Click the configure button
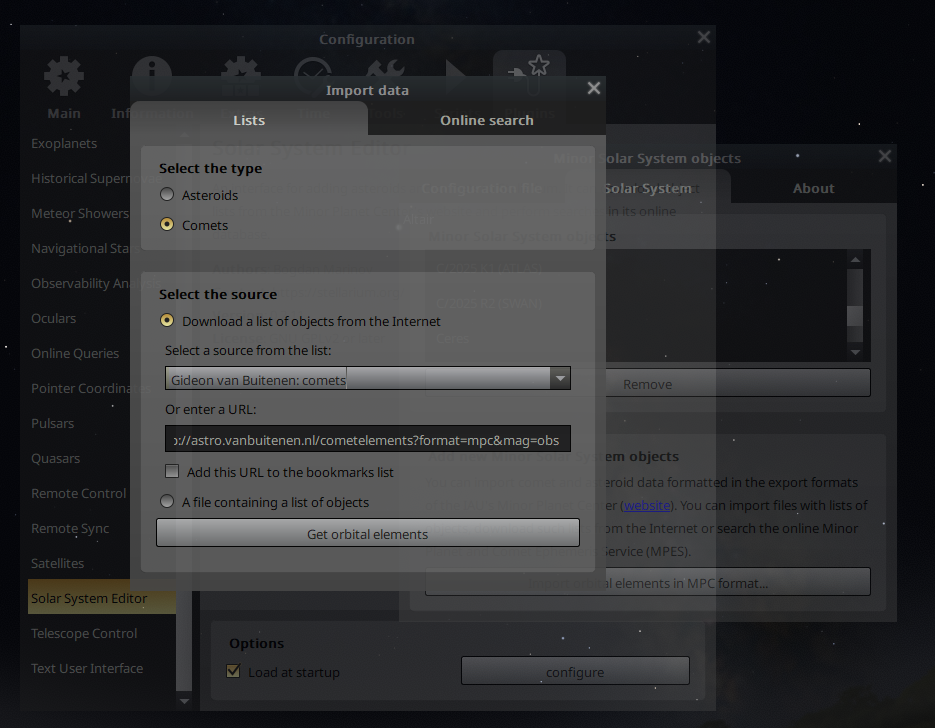Screen dimensions: 935x728 pyautogui.click(x=575, y=672)
